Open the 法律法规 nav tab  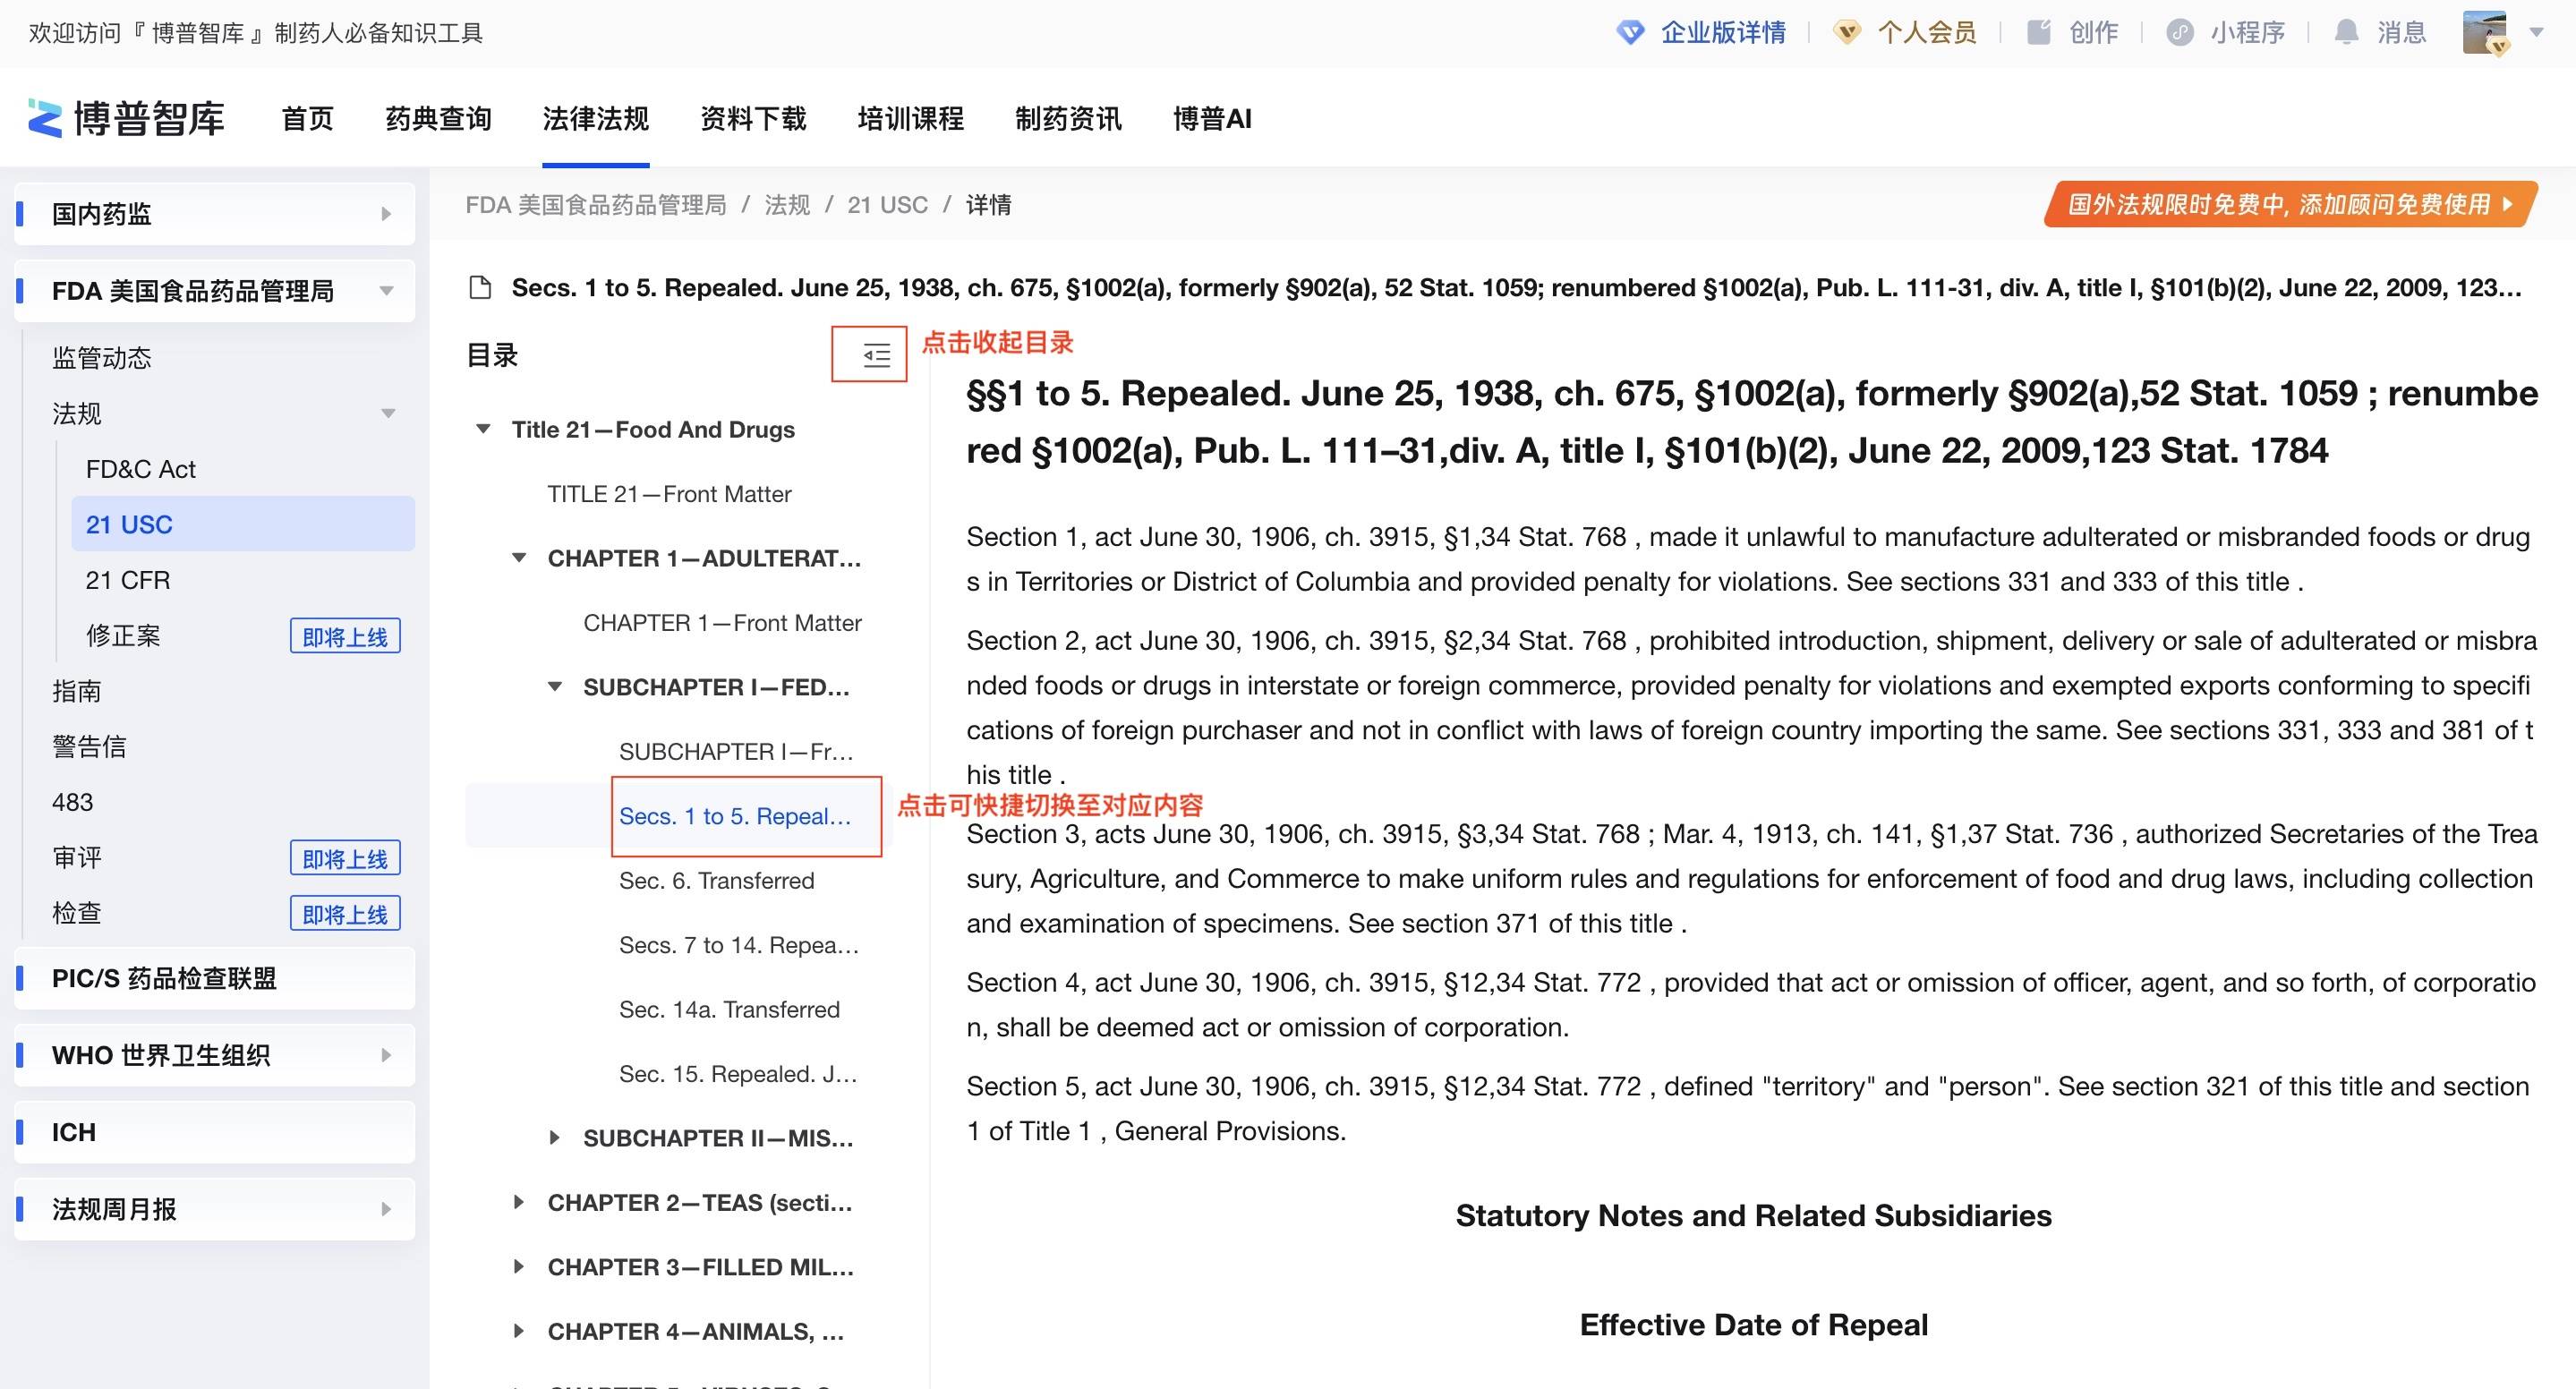pos(596,119)
